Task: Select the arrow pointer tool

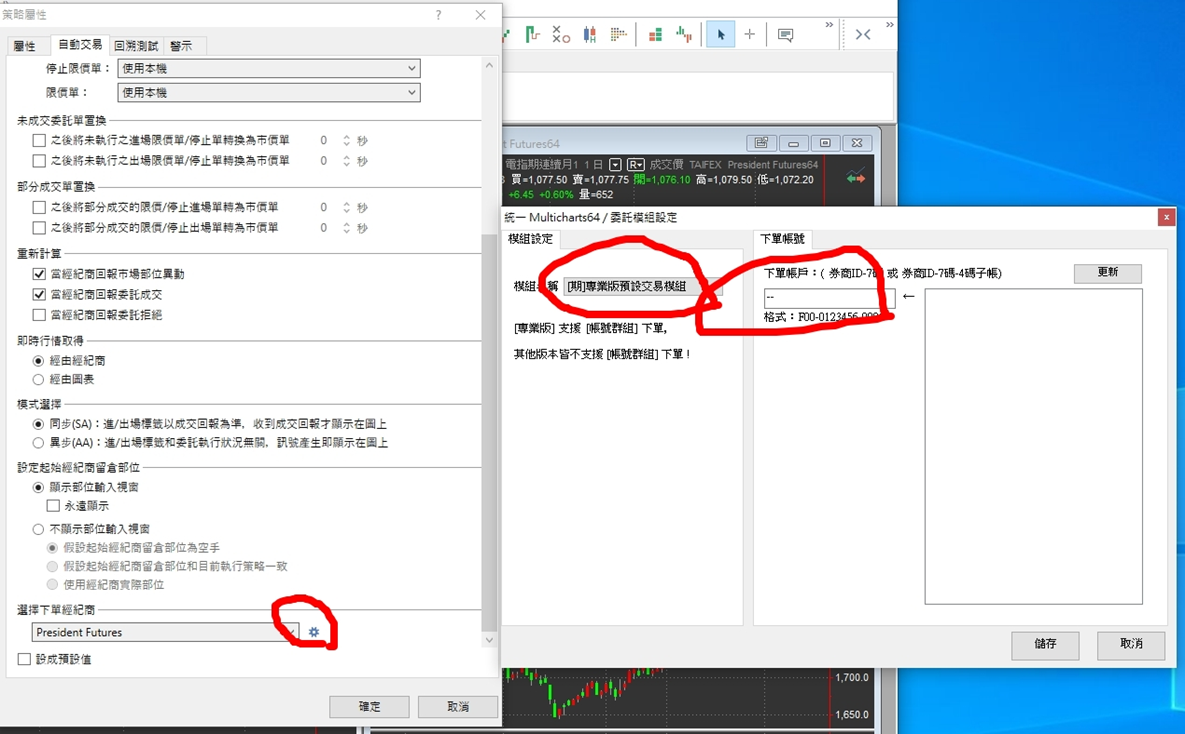Action: pos(720,34)
